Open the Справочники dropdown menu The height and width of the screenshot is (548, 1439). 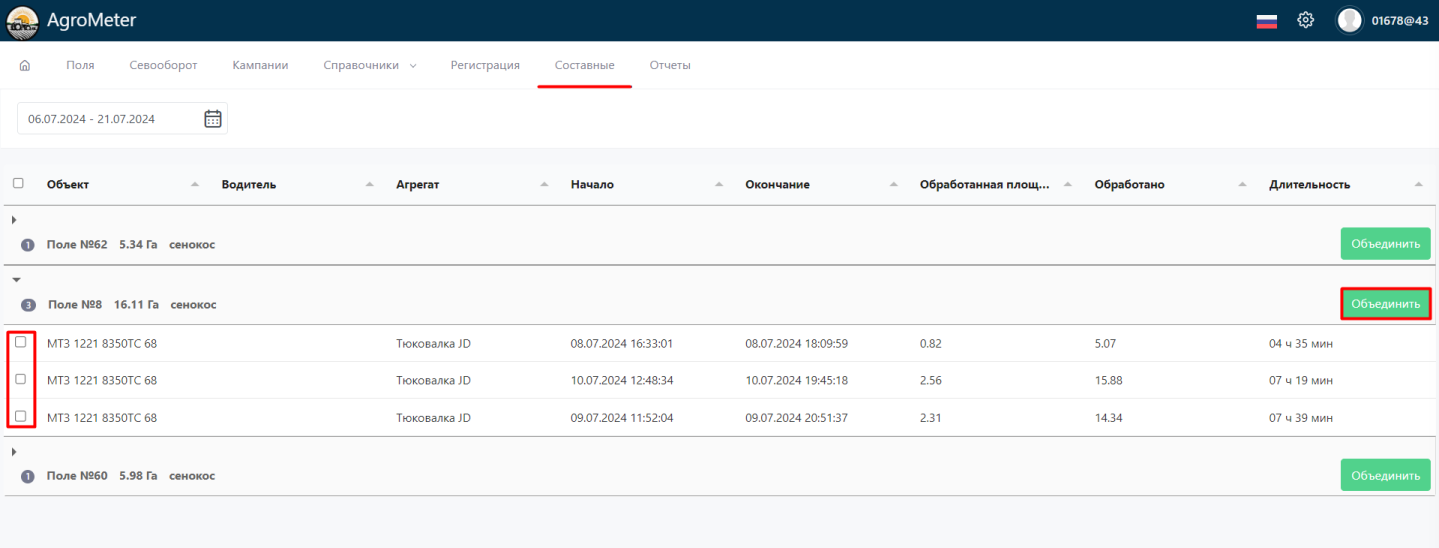pyautogui.click(x=369, y=66)
